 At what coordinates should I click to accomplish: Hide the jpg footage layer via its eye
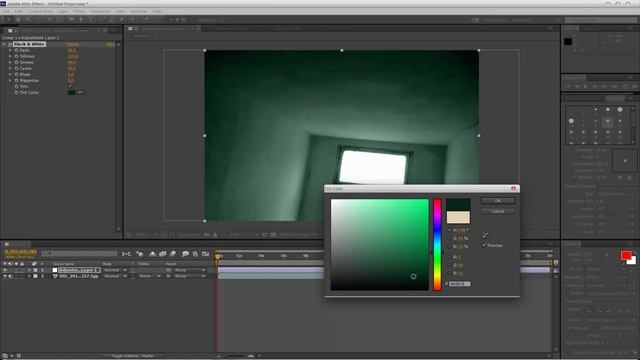5,276
